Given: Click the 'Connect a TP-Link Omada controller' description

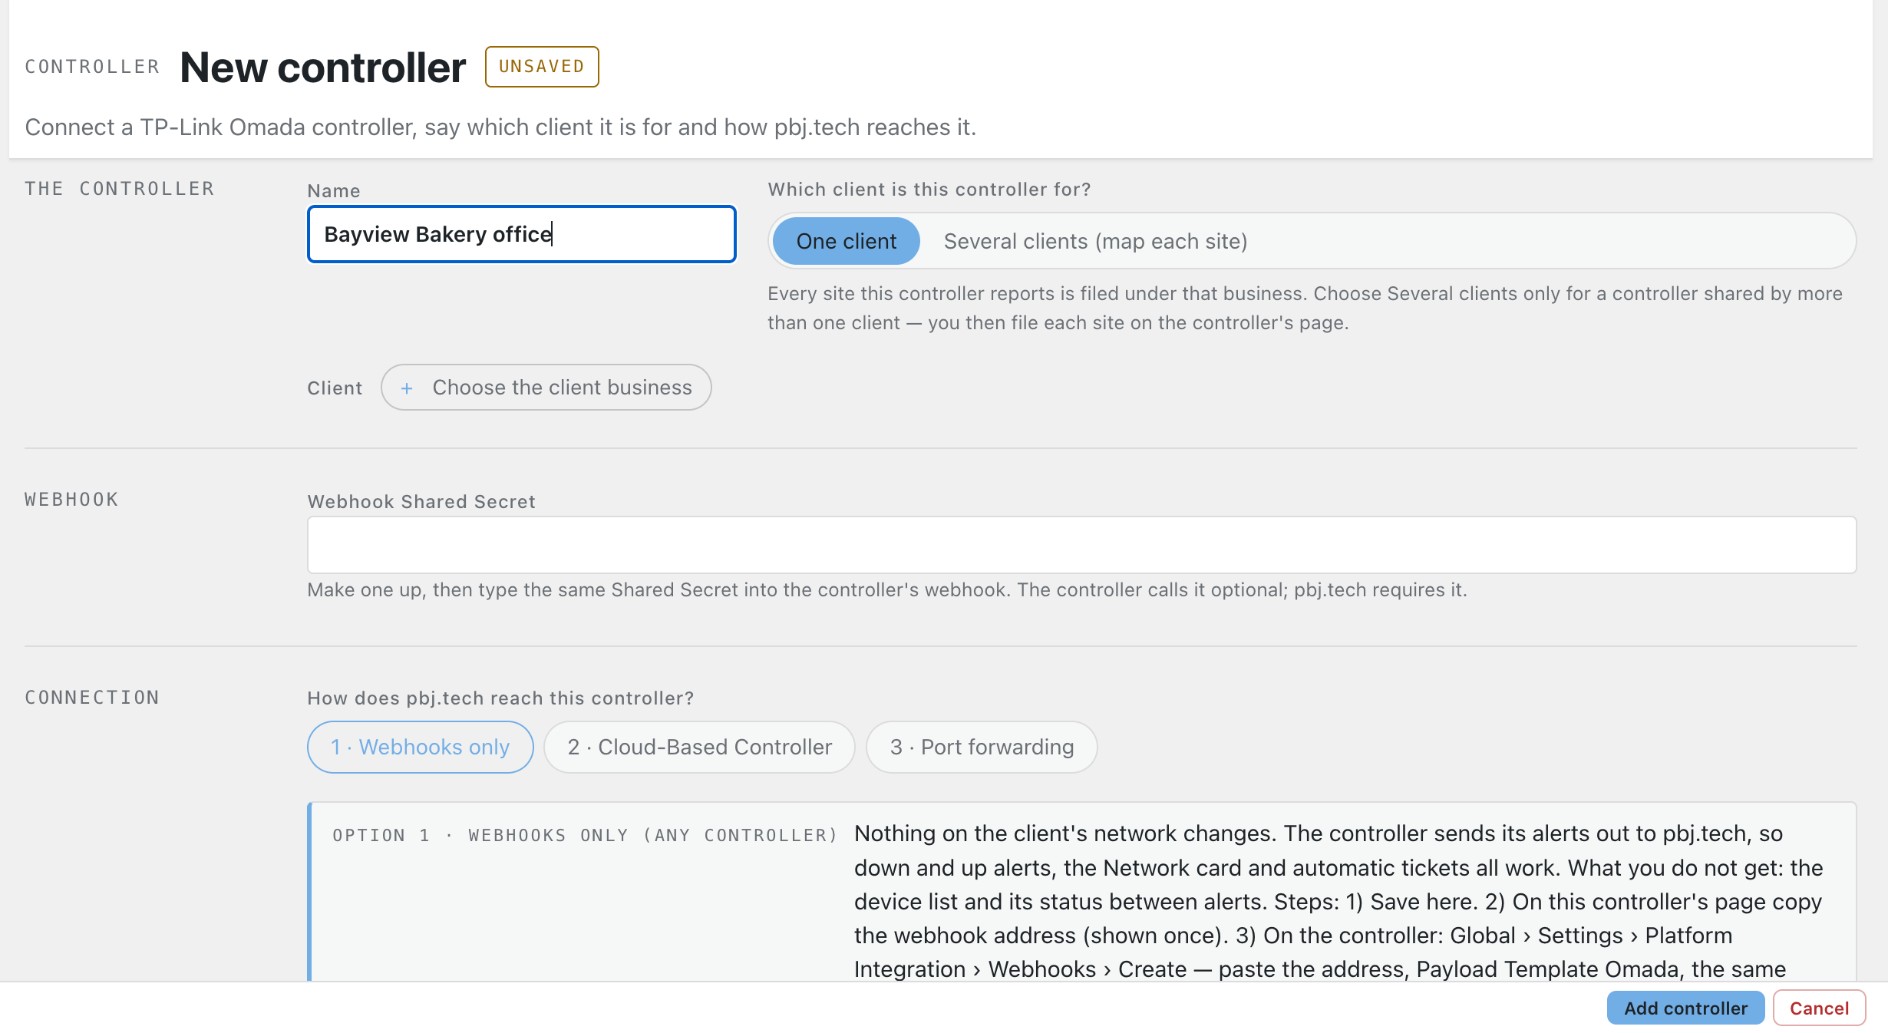Looking at the screenshot, I should click(x=500, y=127).
